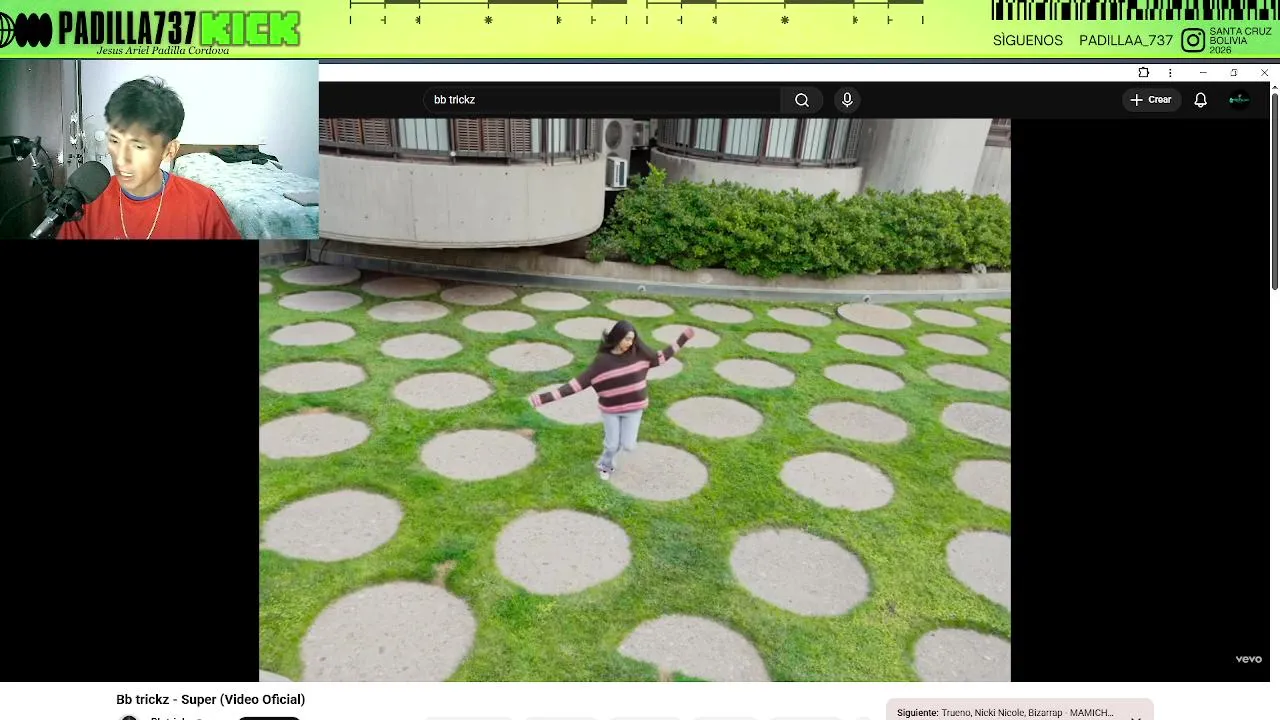
Task: Open the account avatar menu
Action: (x=1239, y=100)
